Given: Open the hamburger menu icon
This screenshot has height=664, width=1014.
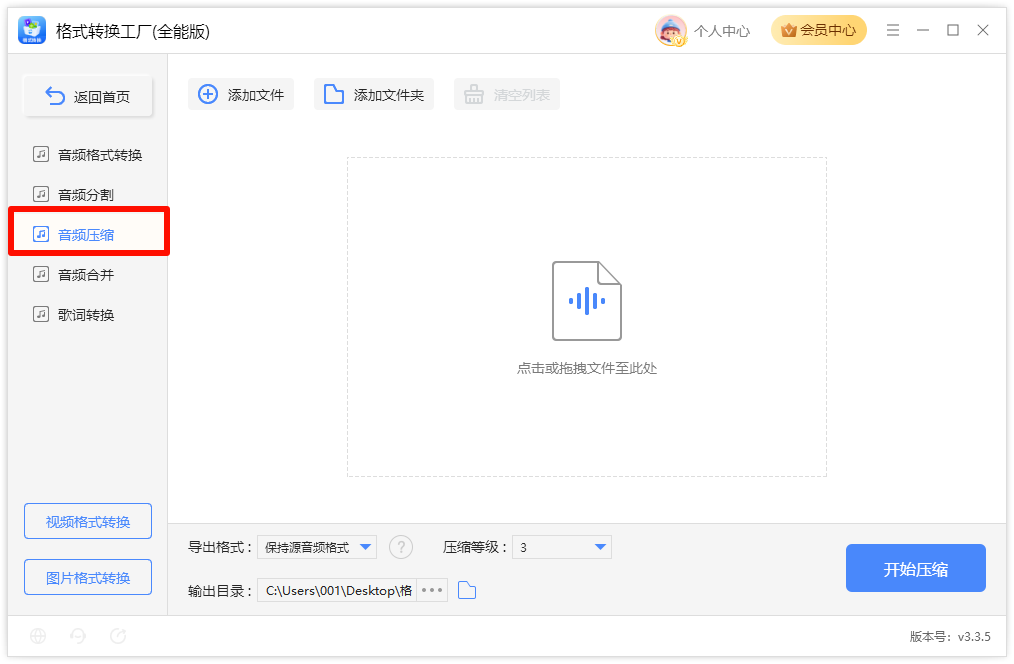Looking at the screenshot, I should pyautogui.click(x=893, y=30).
